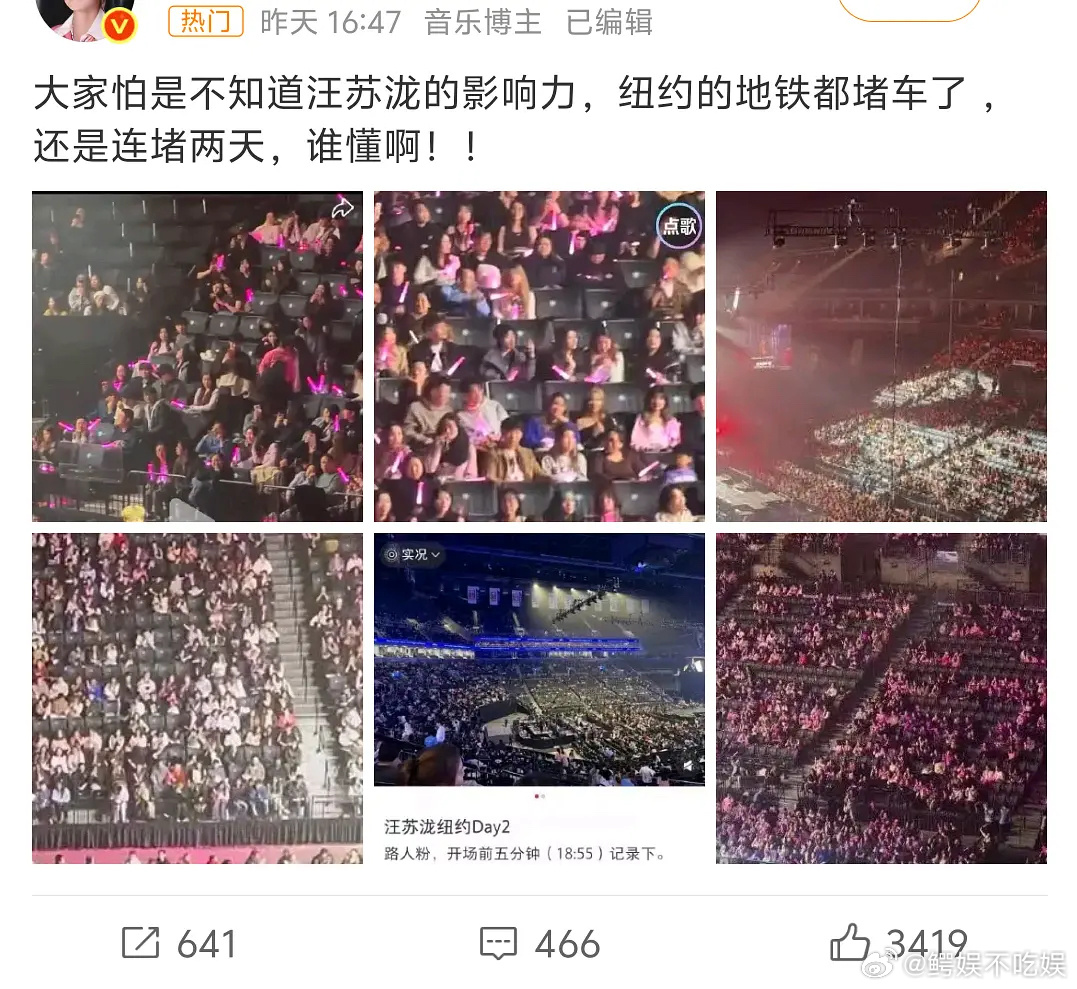Tap the share arrow on the first photo
Screen dimensions: 1077x989
342,209
